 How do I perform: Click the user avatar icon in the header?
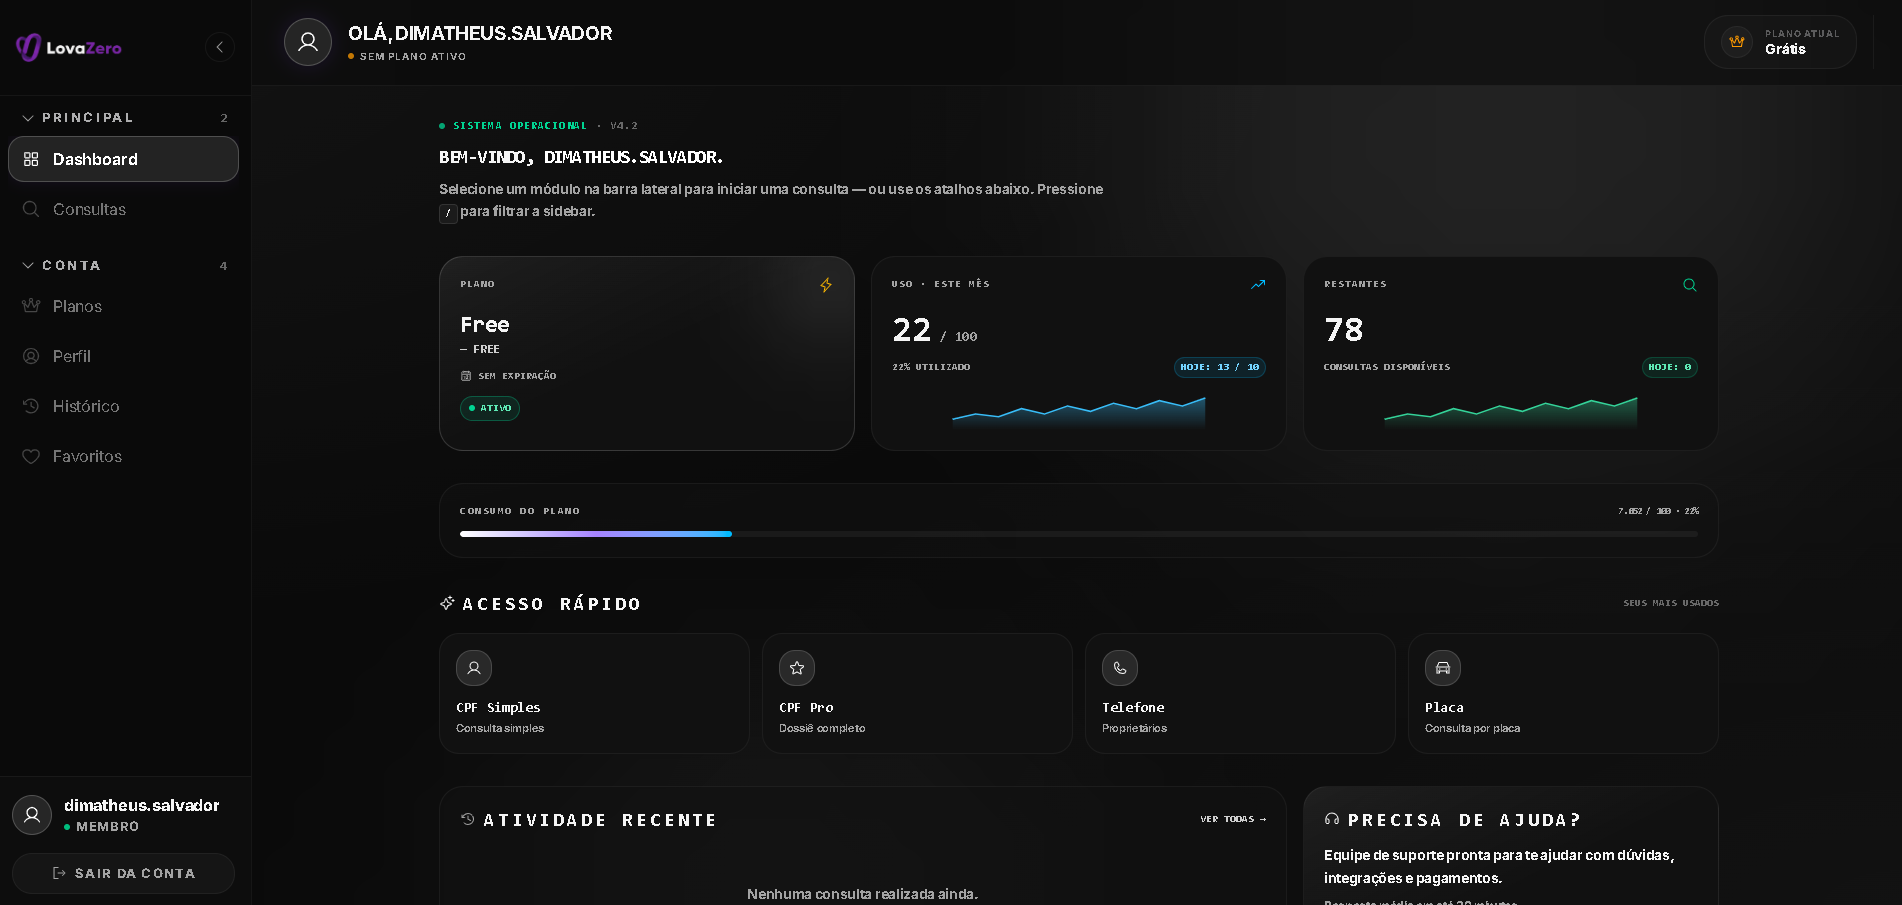[x=308, y=42]
